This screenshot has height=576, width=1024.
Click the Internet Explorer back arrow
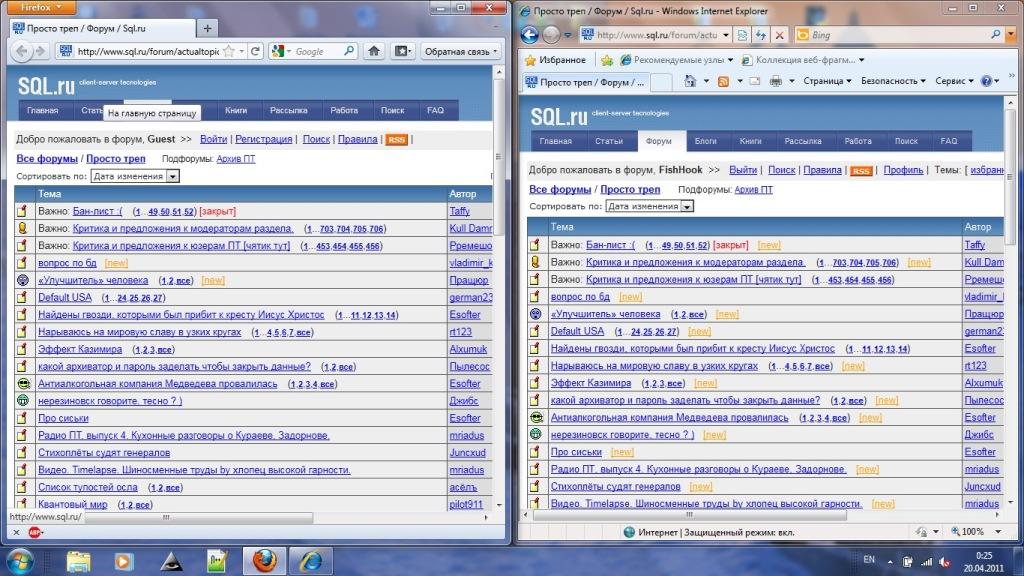(x=529, y=35)
